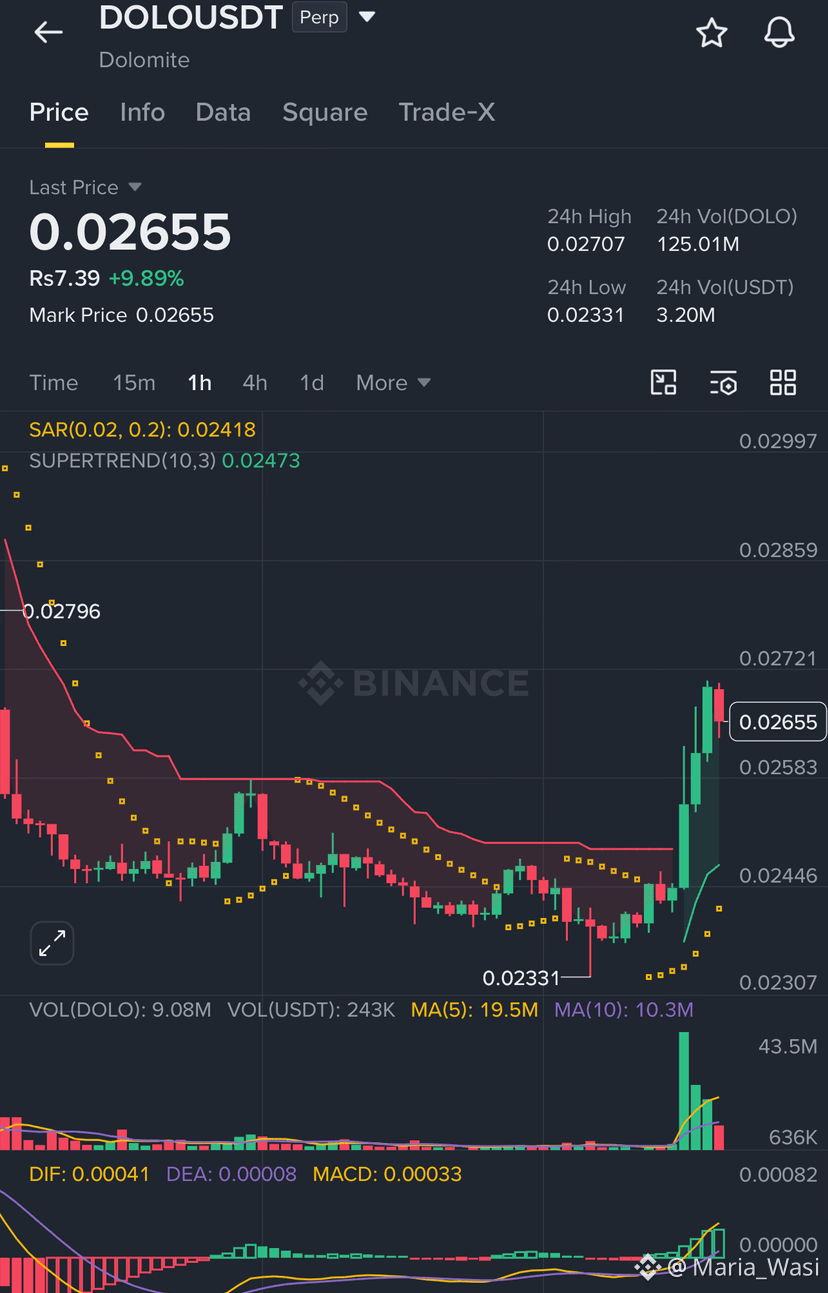
Task: Open the chart drawing tools icon
Action: 663,382
